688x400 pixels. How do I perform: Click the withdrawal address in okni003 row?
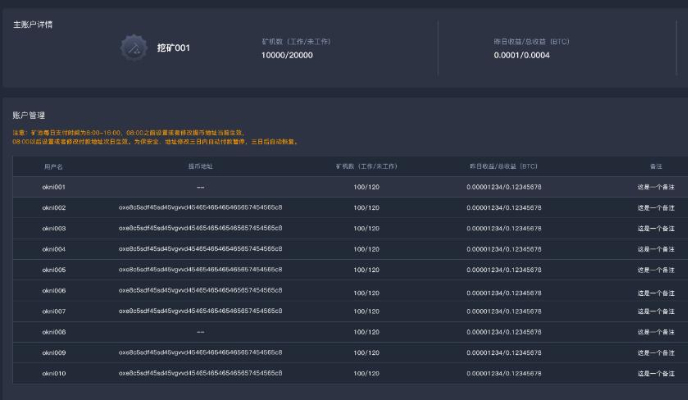(x=201, y=228)
